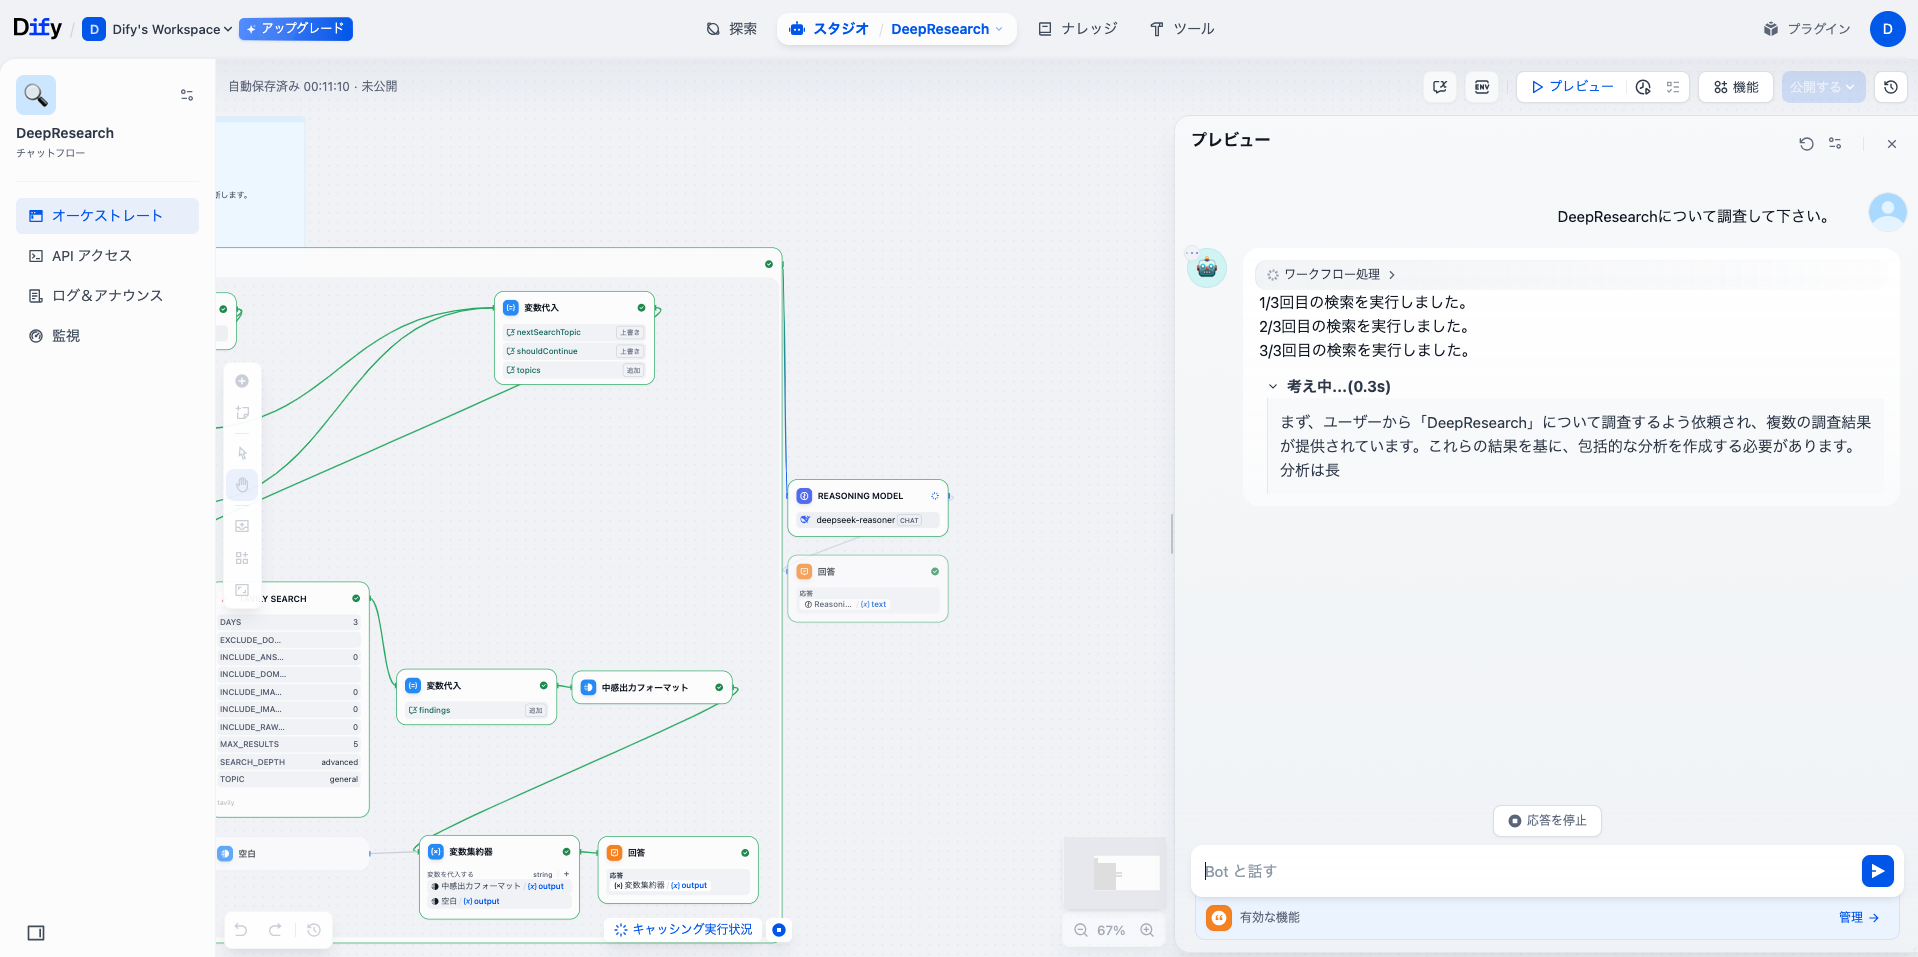Toggle the annotation icon in the top toolbar
The width and height of the screenshot is (1918, 957).
coord(1440,87)
